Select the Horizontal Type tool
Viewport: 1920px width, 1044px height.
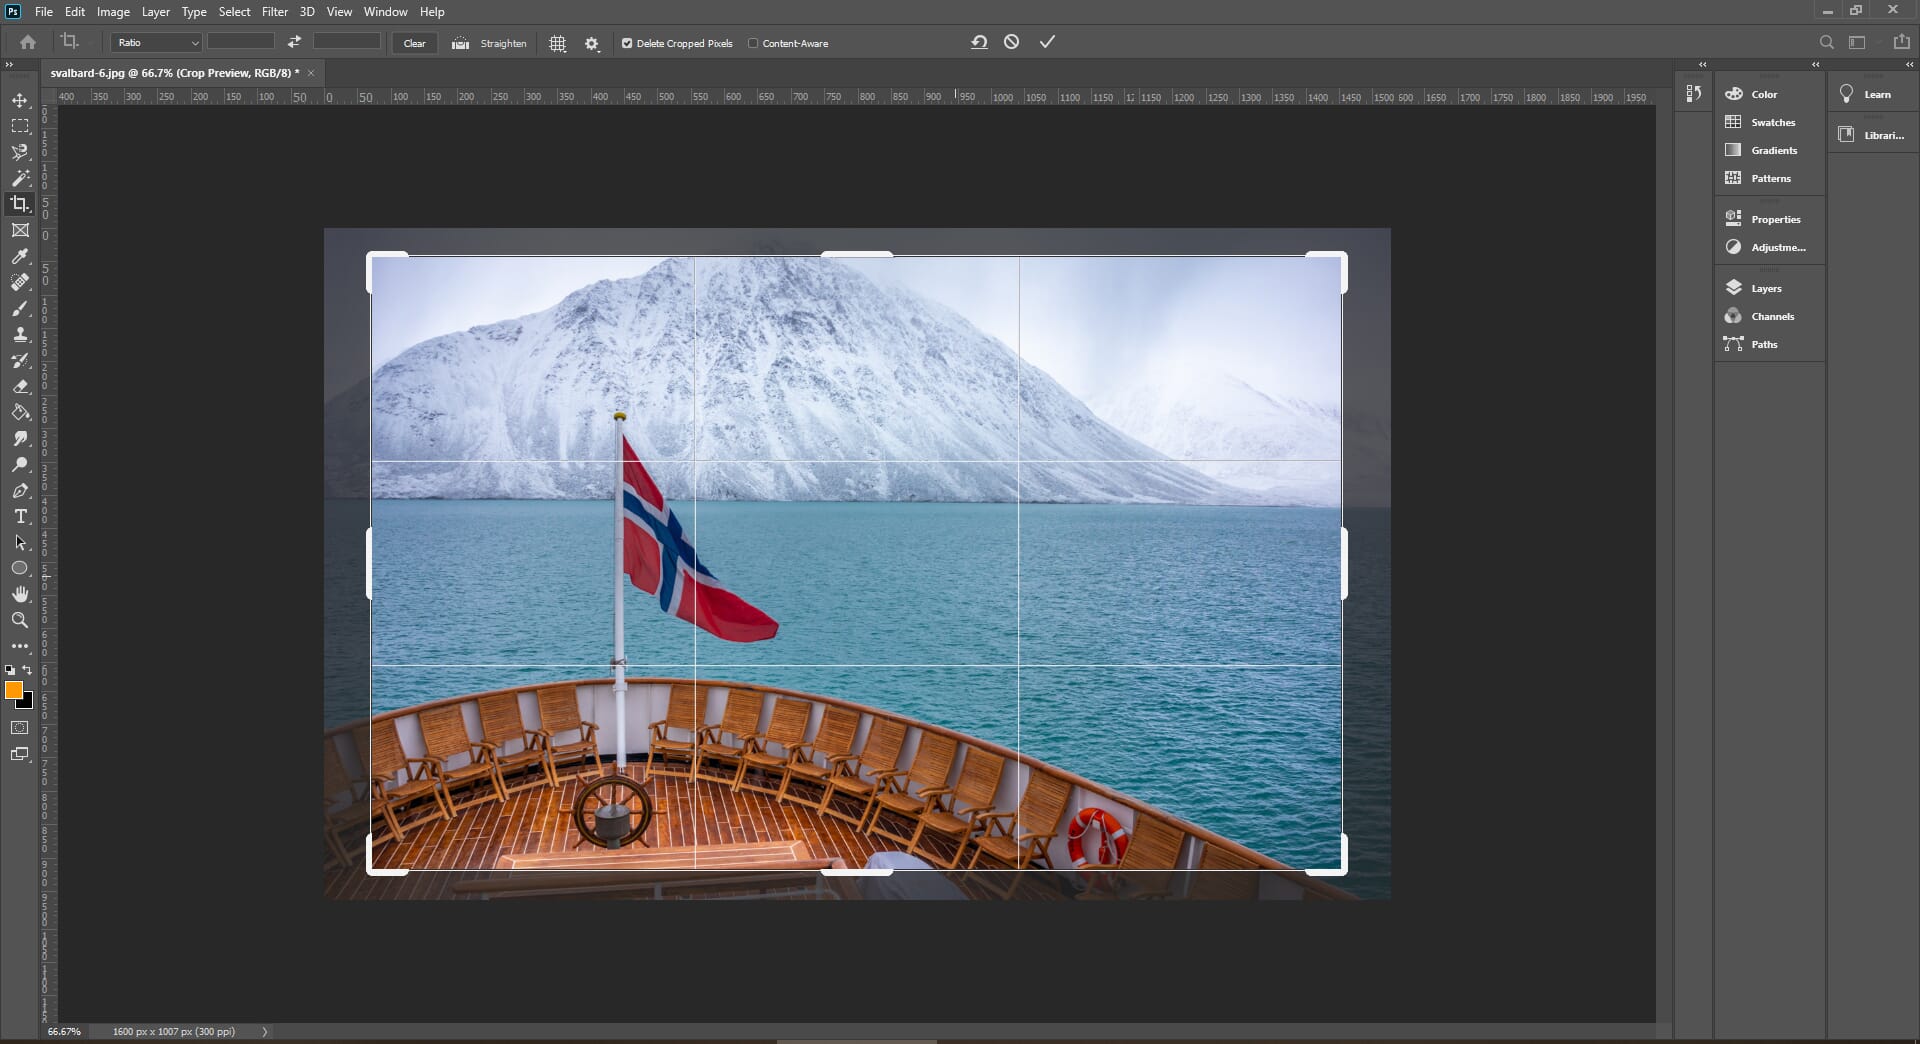click(20, 516)
